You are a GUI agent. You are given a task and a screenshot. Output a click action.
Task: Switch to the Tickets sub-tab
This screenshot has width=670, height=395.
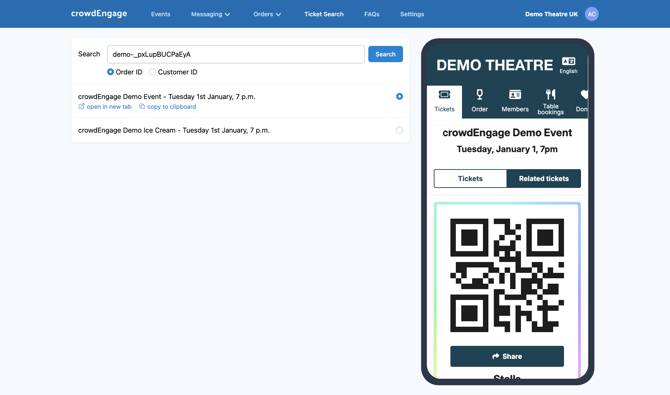[x=470, y=178]
